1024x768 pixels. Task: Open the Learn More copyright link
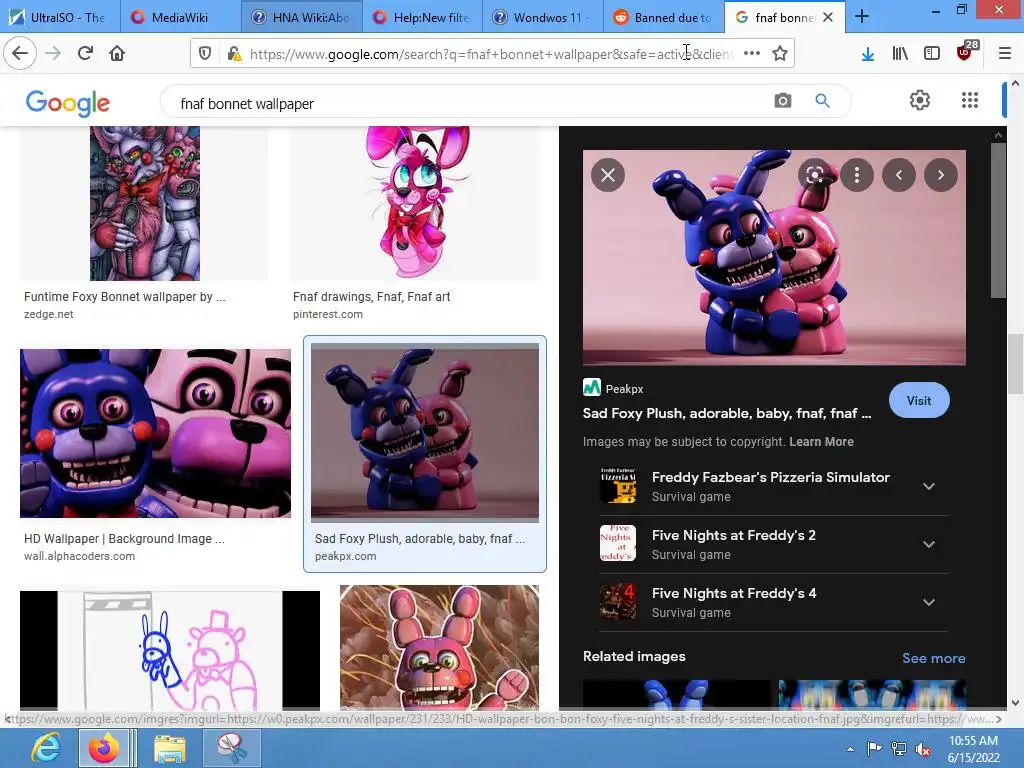(x=821, y=441)
